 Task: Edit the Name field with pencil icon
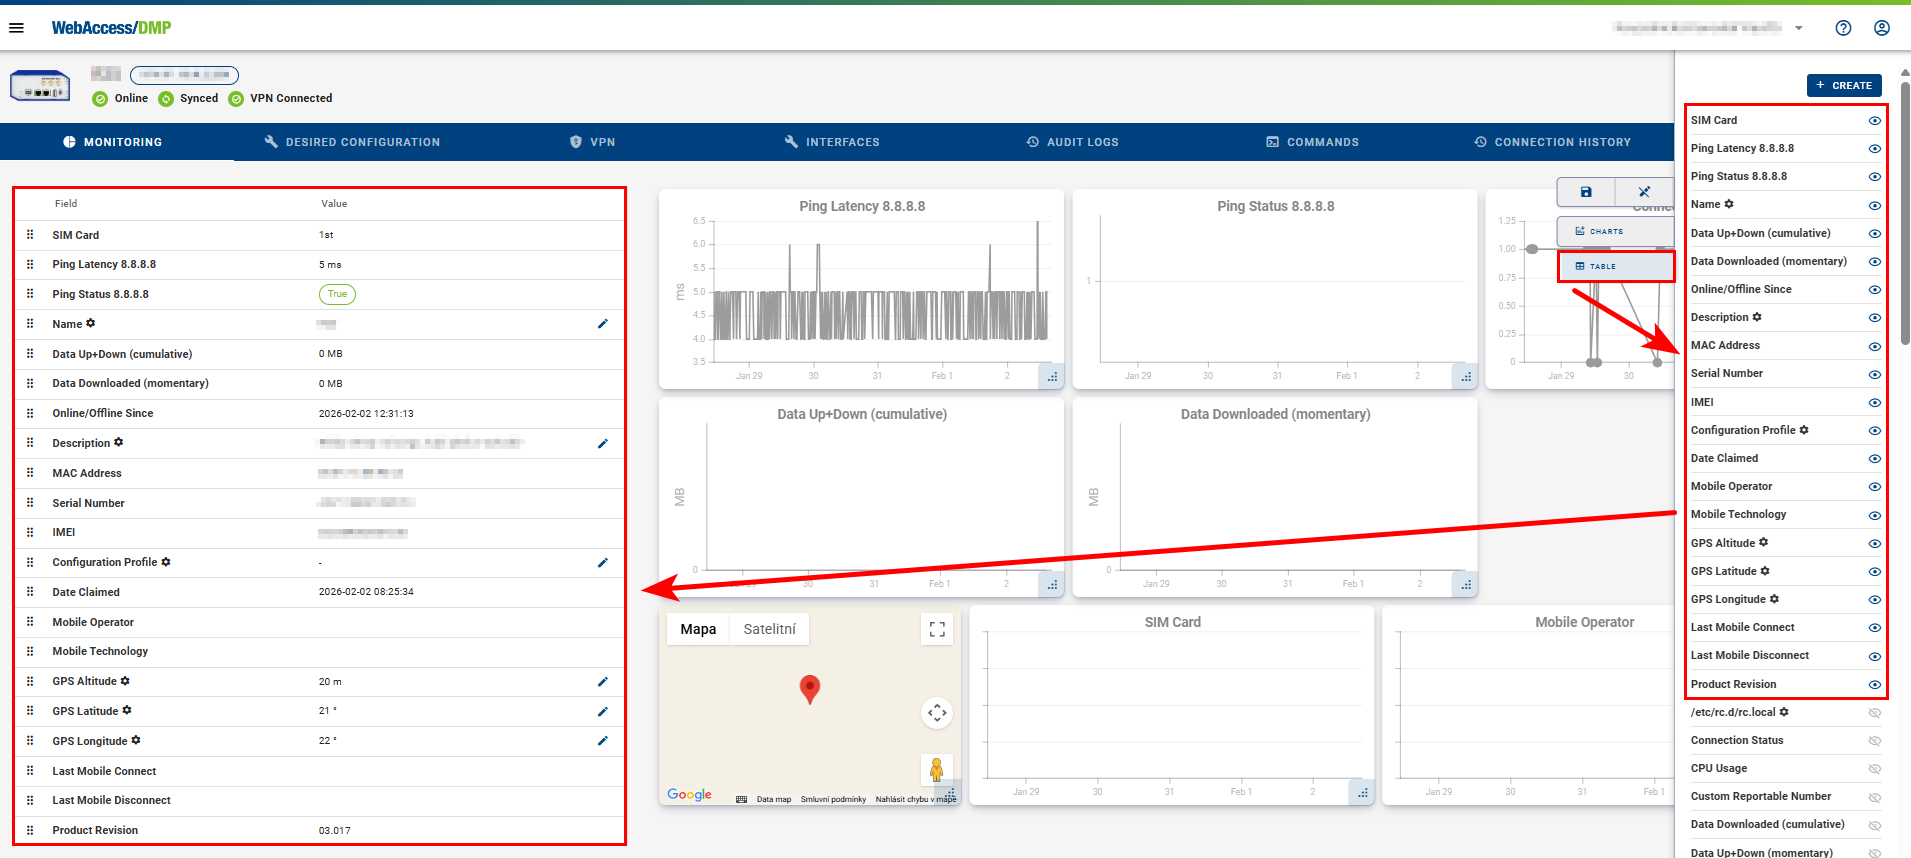602,324
